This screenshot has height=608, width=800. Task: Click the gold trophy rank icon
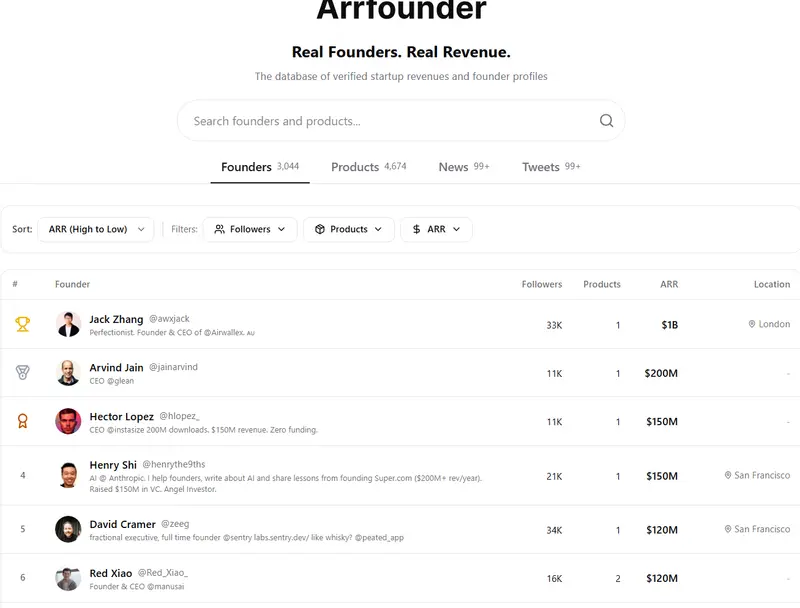pyautogui.click(x=22, y=324)
